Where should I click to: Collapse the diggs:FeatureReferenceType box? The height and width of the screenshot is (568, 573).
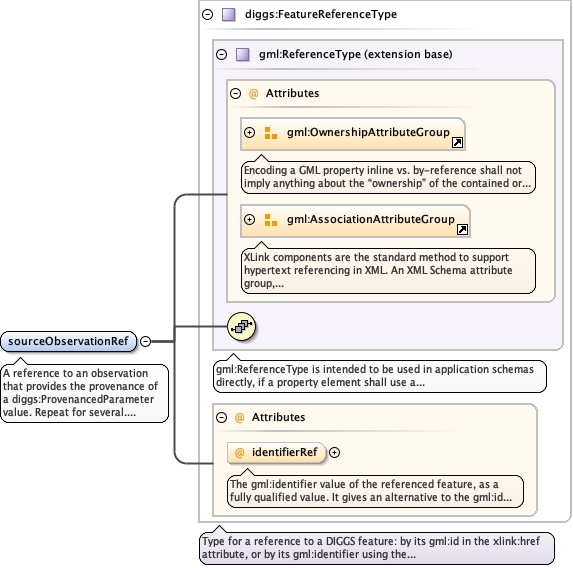tap(208, 15)
